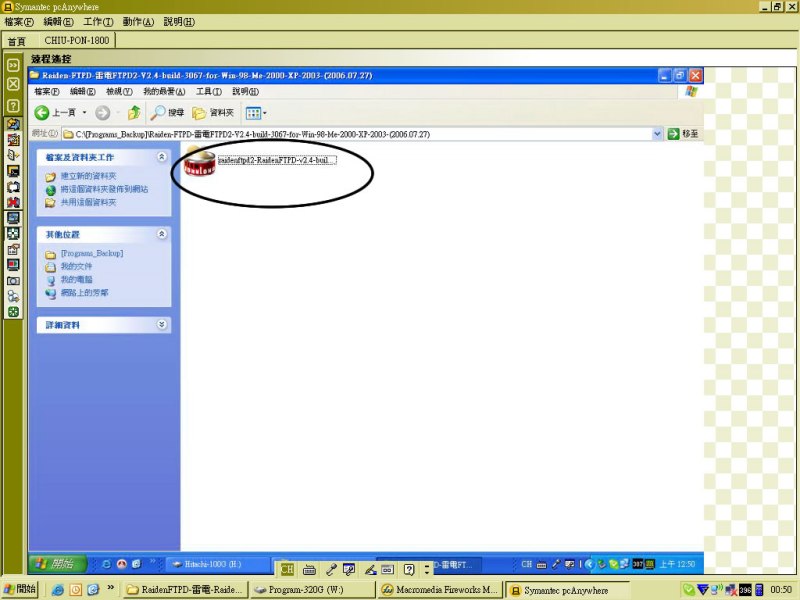Open Explorer 我的最愛(A) menu

[x=164, y=91]
